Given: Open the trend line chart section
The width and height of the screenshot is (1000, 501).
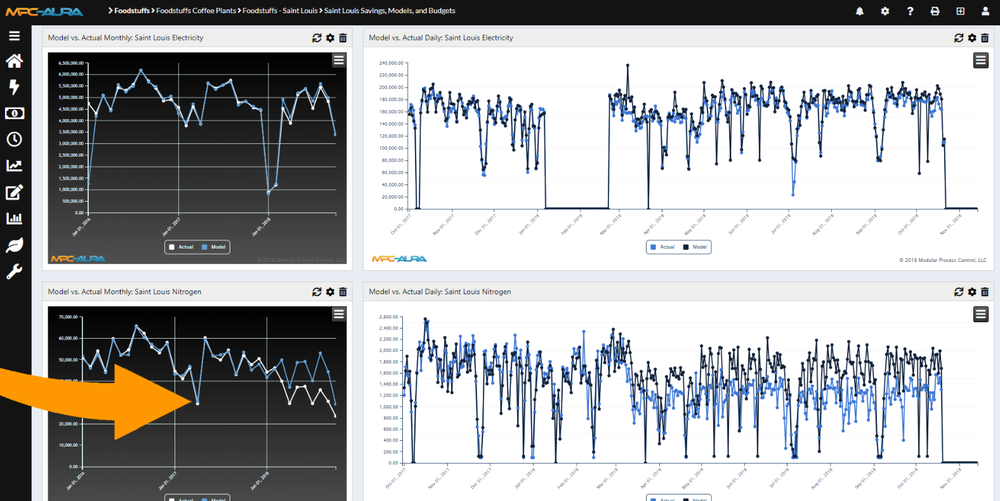Looking at the screenshot, I should pos(14,166).
